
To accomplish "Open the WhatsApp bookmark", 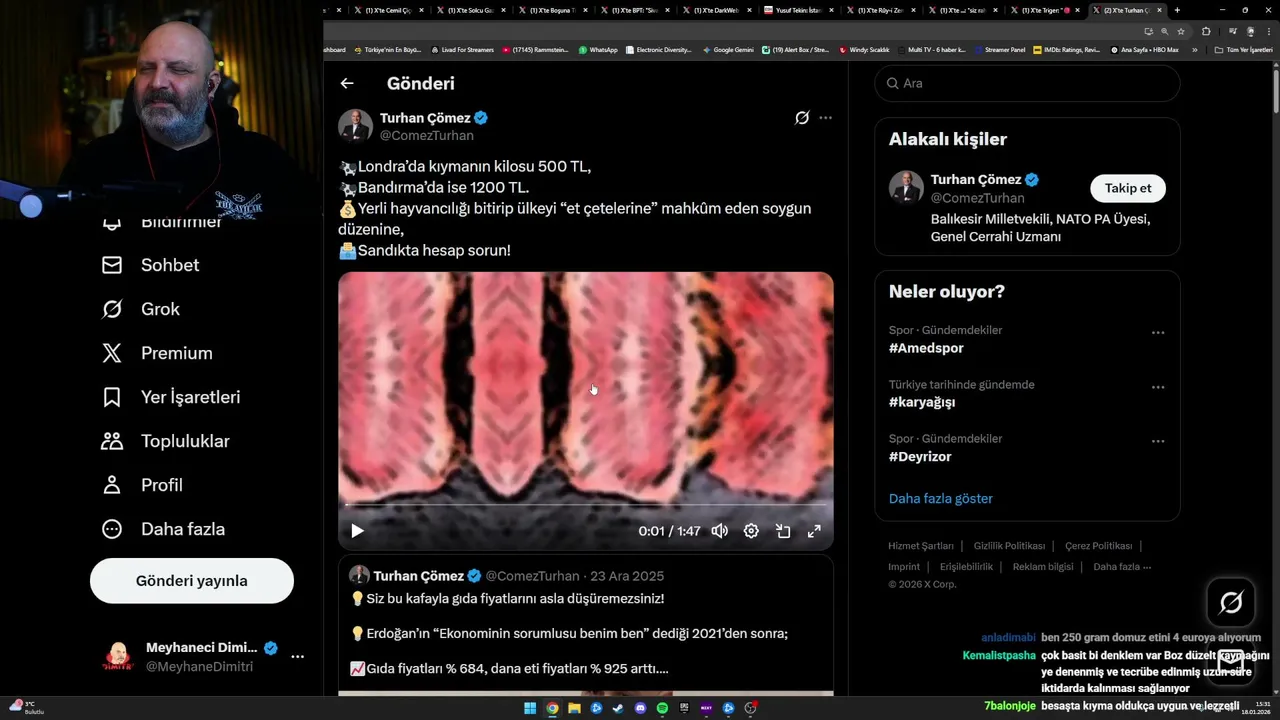I will click(598, 49).
